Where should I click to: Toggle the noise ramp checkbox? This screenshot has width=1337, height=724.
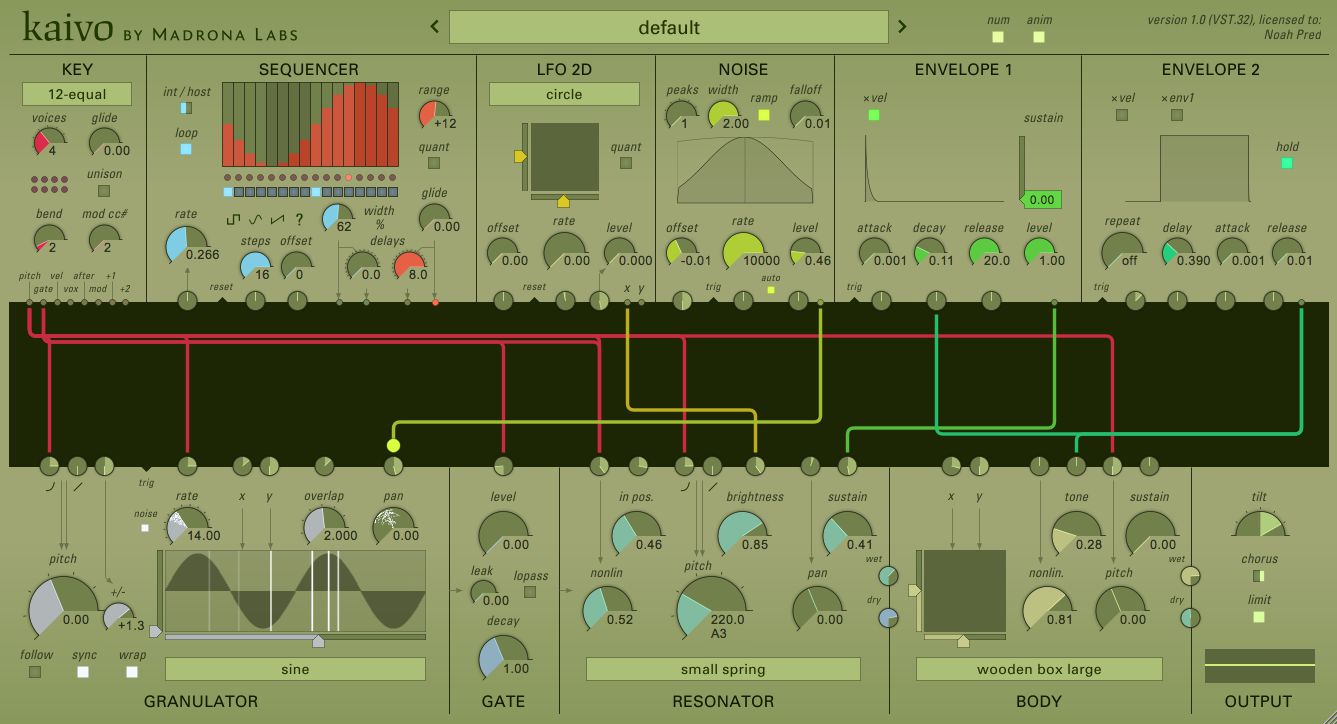coord(764,115)
